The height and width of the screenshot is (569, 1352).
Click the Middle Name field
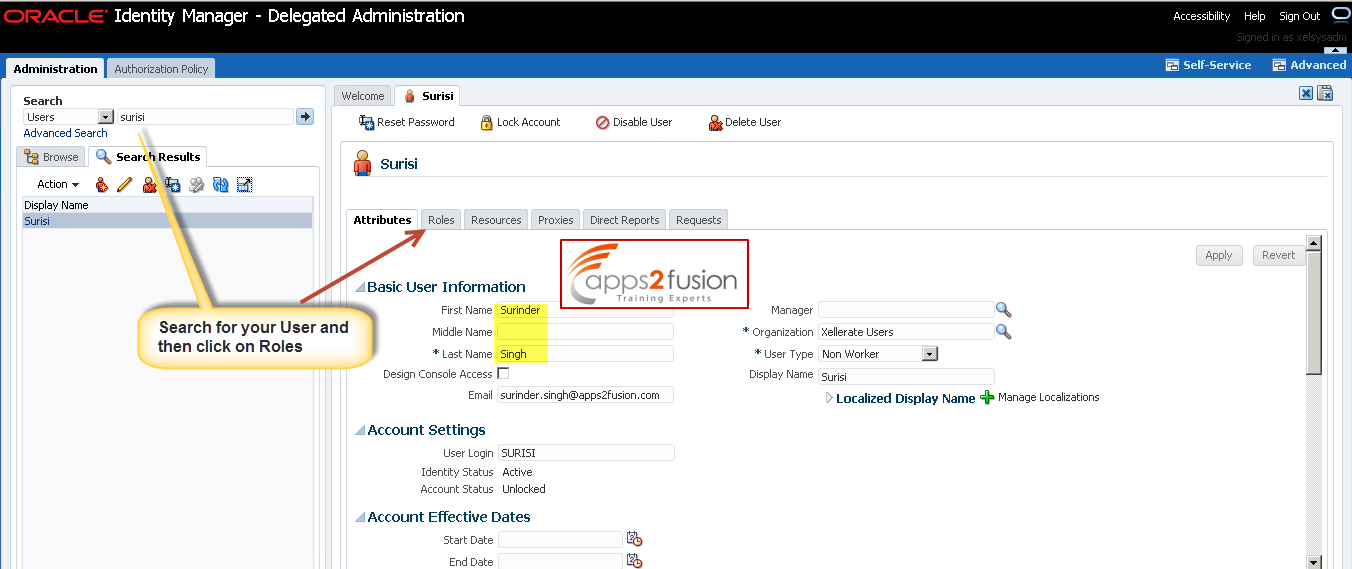click(x=585, y=332)
